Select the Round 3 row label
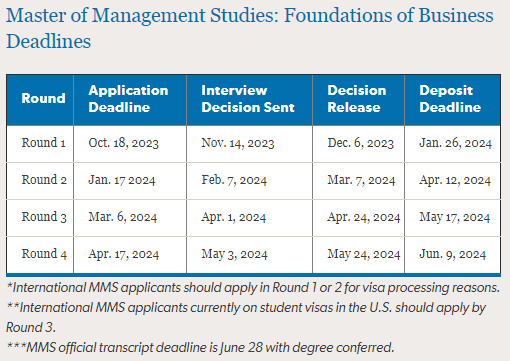 pos(44,217)
